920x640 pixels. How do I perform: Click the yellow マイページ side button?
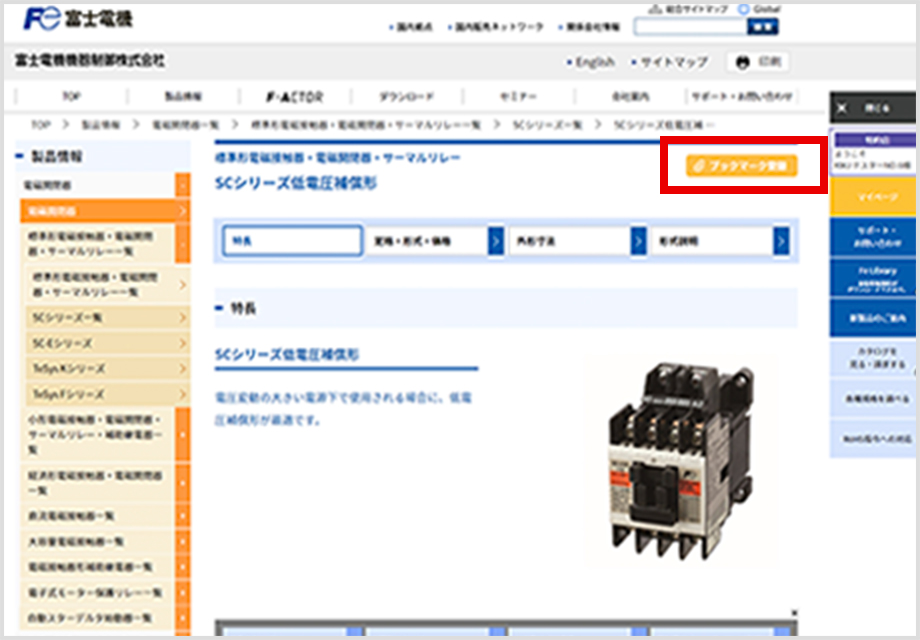pos(872,197)
